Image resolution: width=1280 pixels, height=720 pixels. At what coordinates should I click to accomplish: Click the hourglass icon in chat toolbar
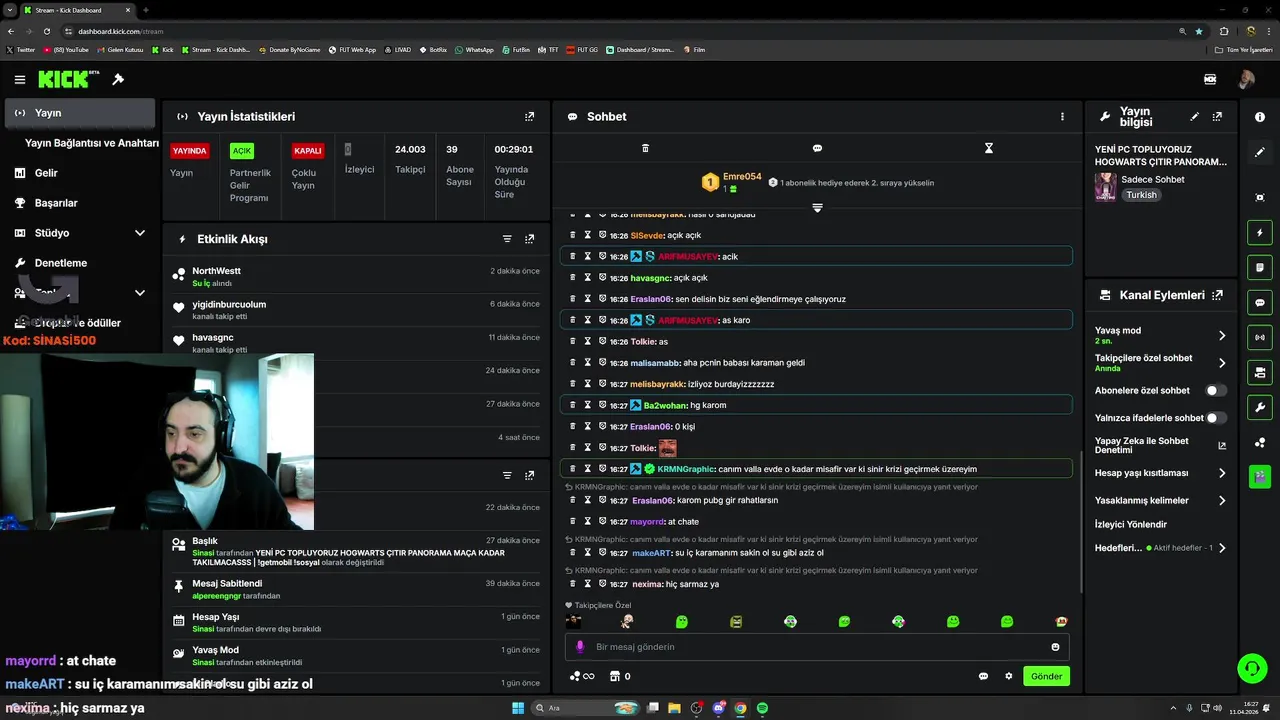click(x=989, y=148)
